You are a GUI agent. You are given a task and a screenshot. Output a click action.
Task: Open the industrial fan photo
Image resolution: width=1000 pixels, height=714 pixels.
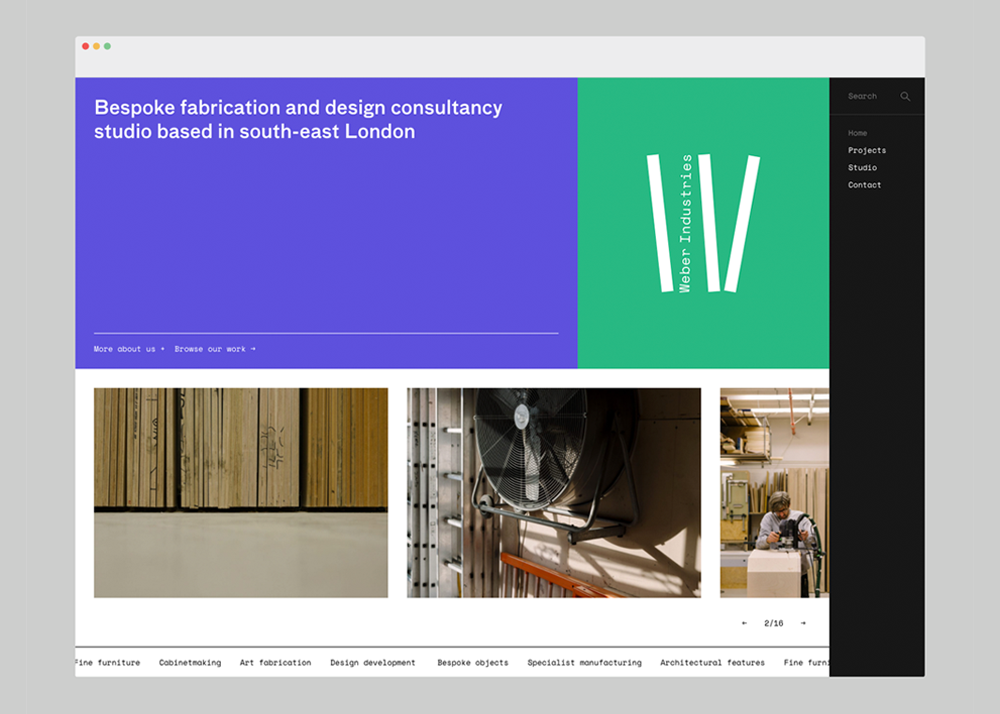pos(553,493)
